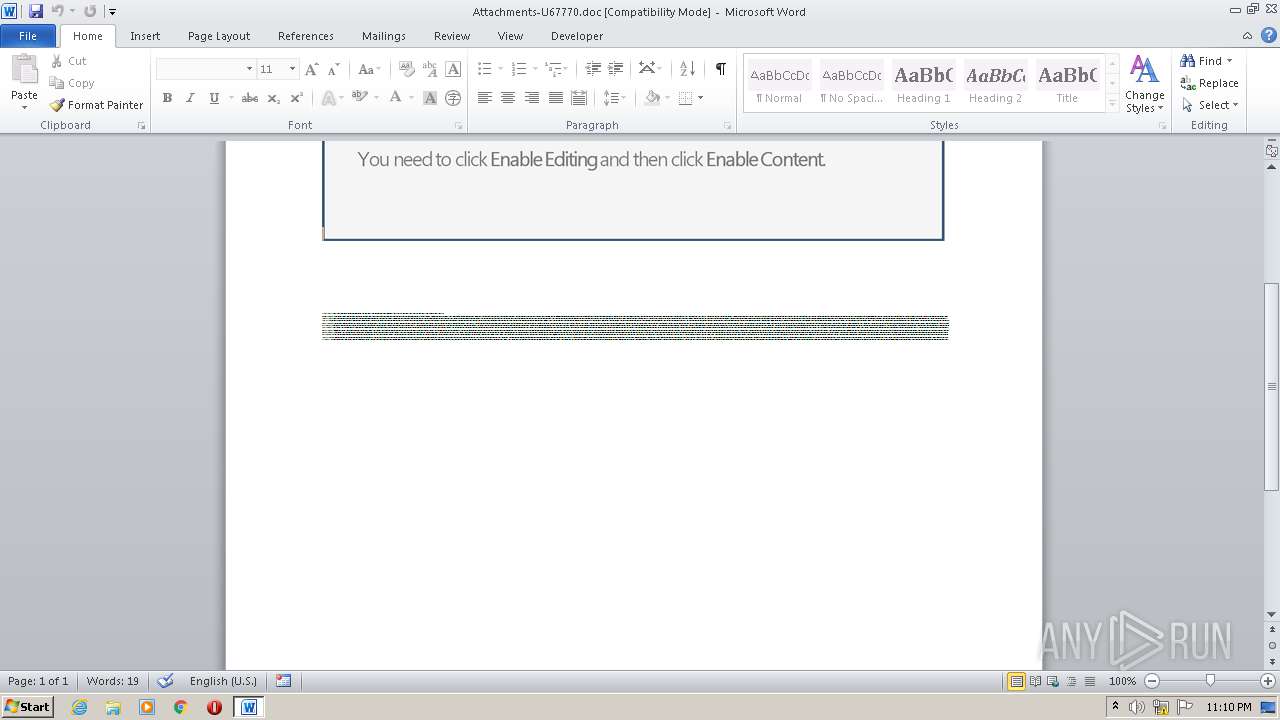Switch to the Mailings tab

(x=384, y=36)
